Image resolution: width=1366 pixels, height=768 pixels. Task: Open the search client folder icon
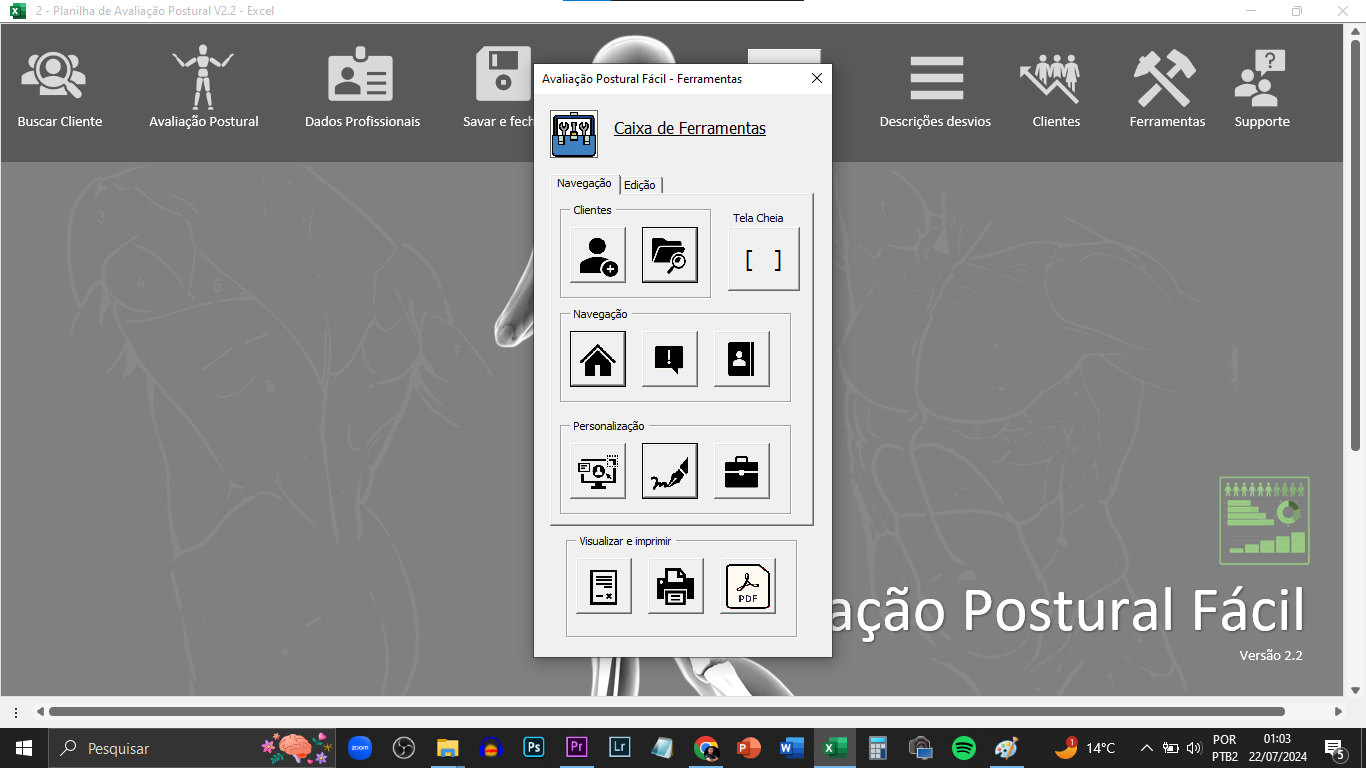[669, 255]
